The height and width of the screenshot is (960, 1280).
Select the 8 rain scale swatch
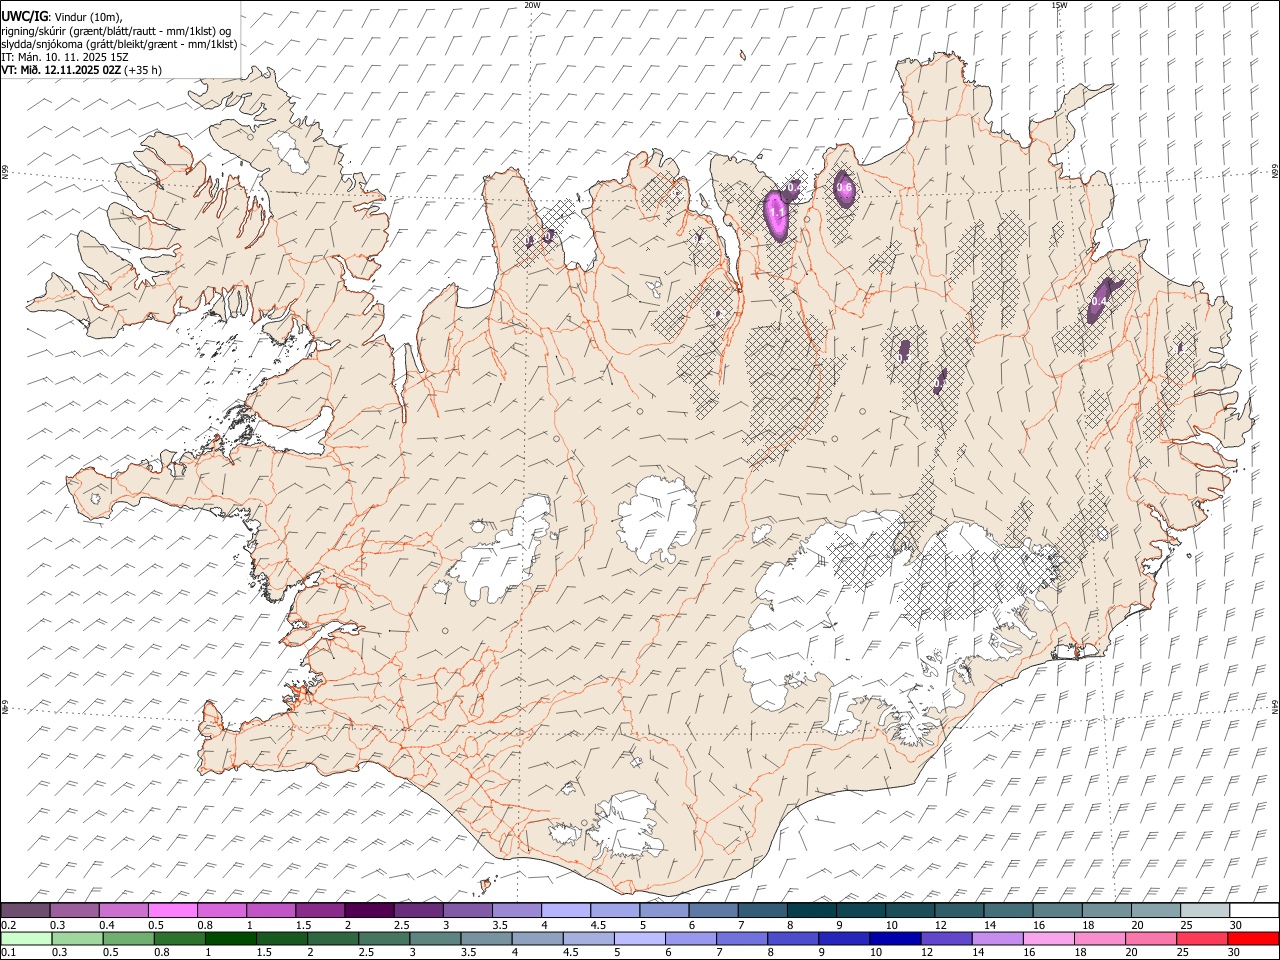(793, 938)
